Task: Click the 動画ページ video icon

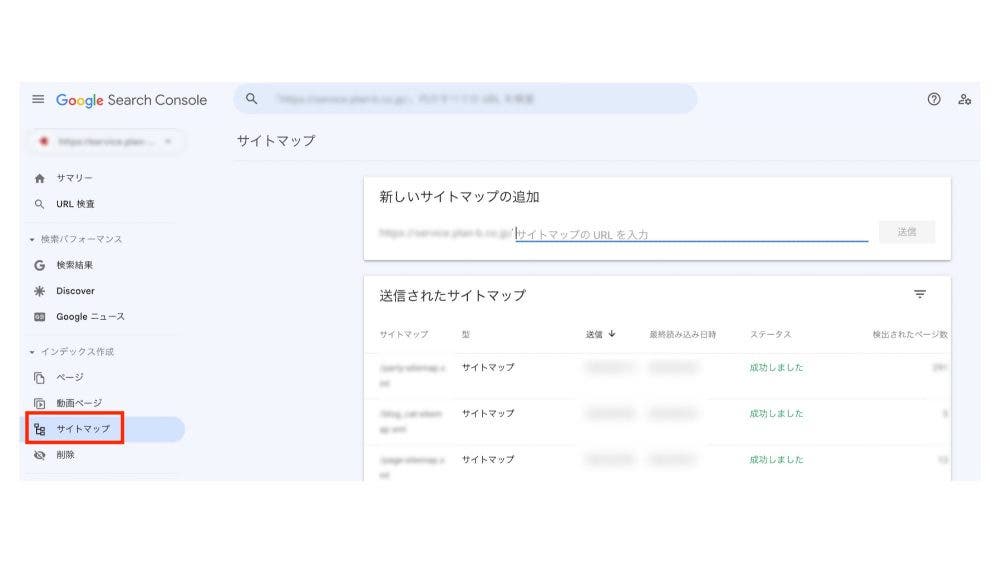Action: coord(39,403)
